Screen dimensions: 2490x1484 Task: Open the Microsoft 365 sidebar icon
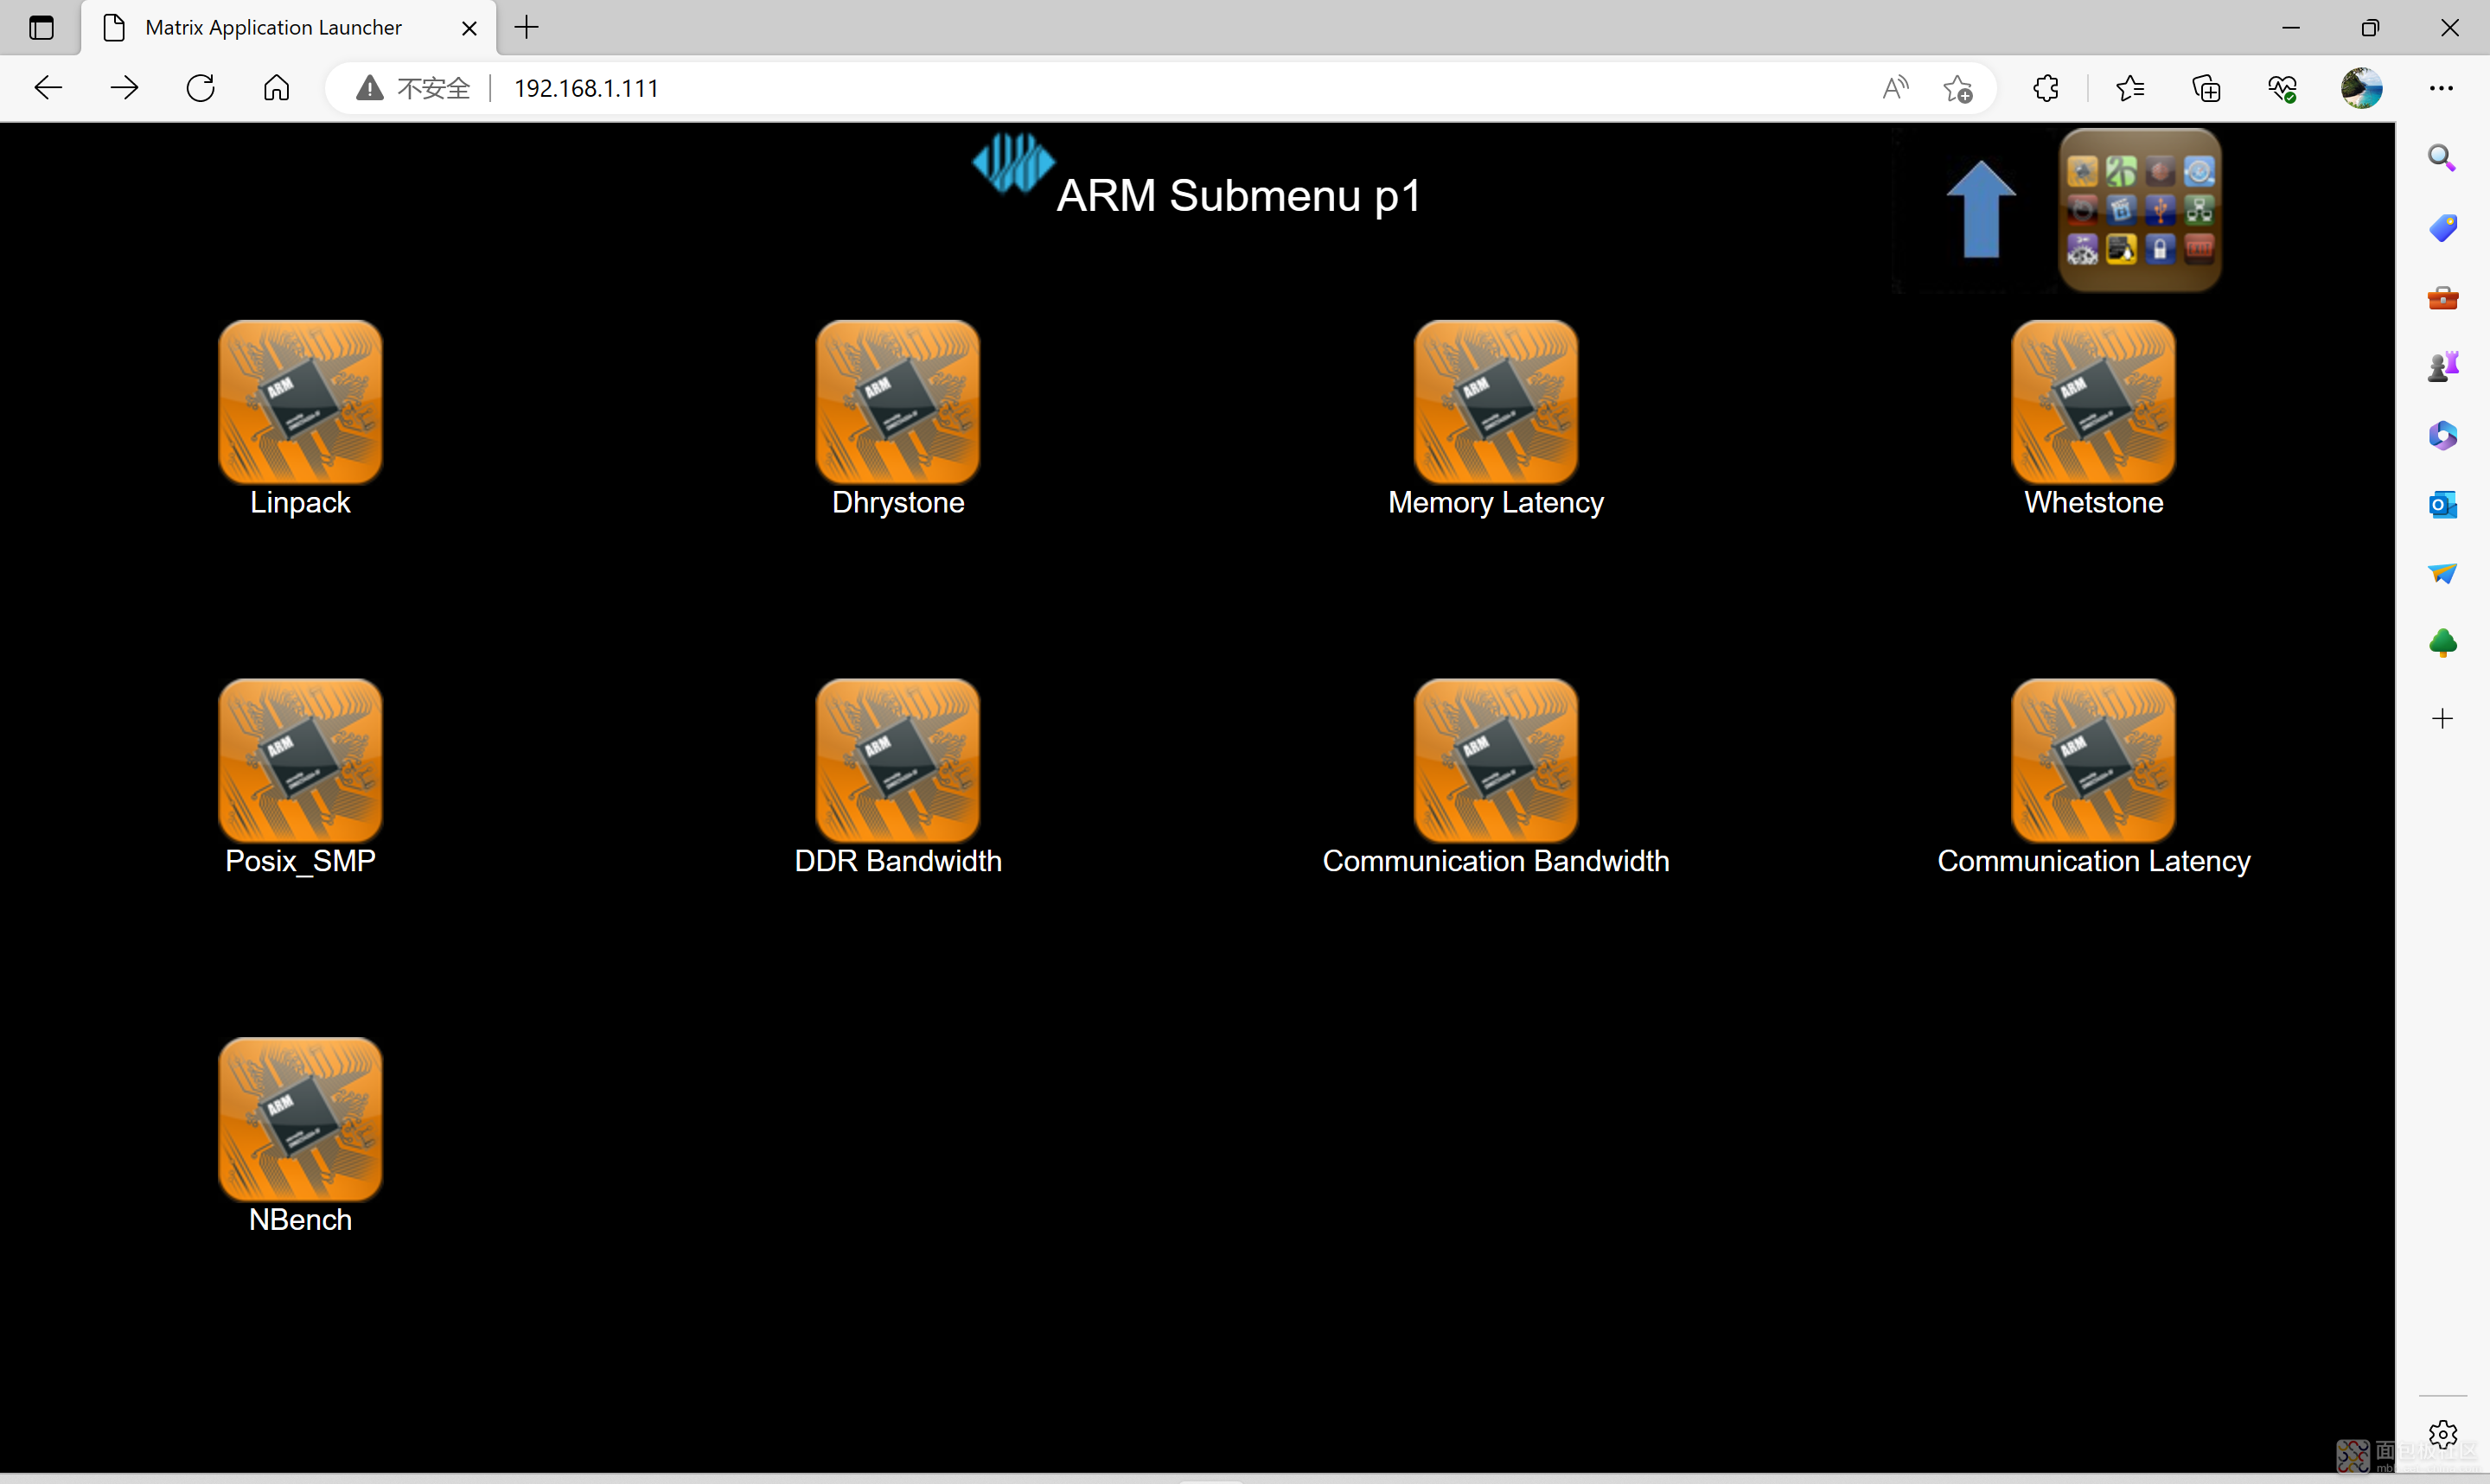tap(2442, 435)
